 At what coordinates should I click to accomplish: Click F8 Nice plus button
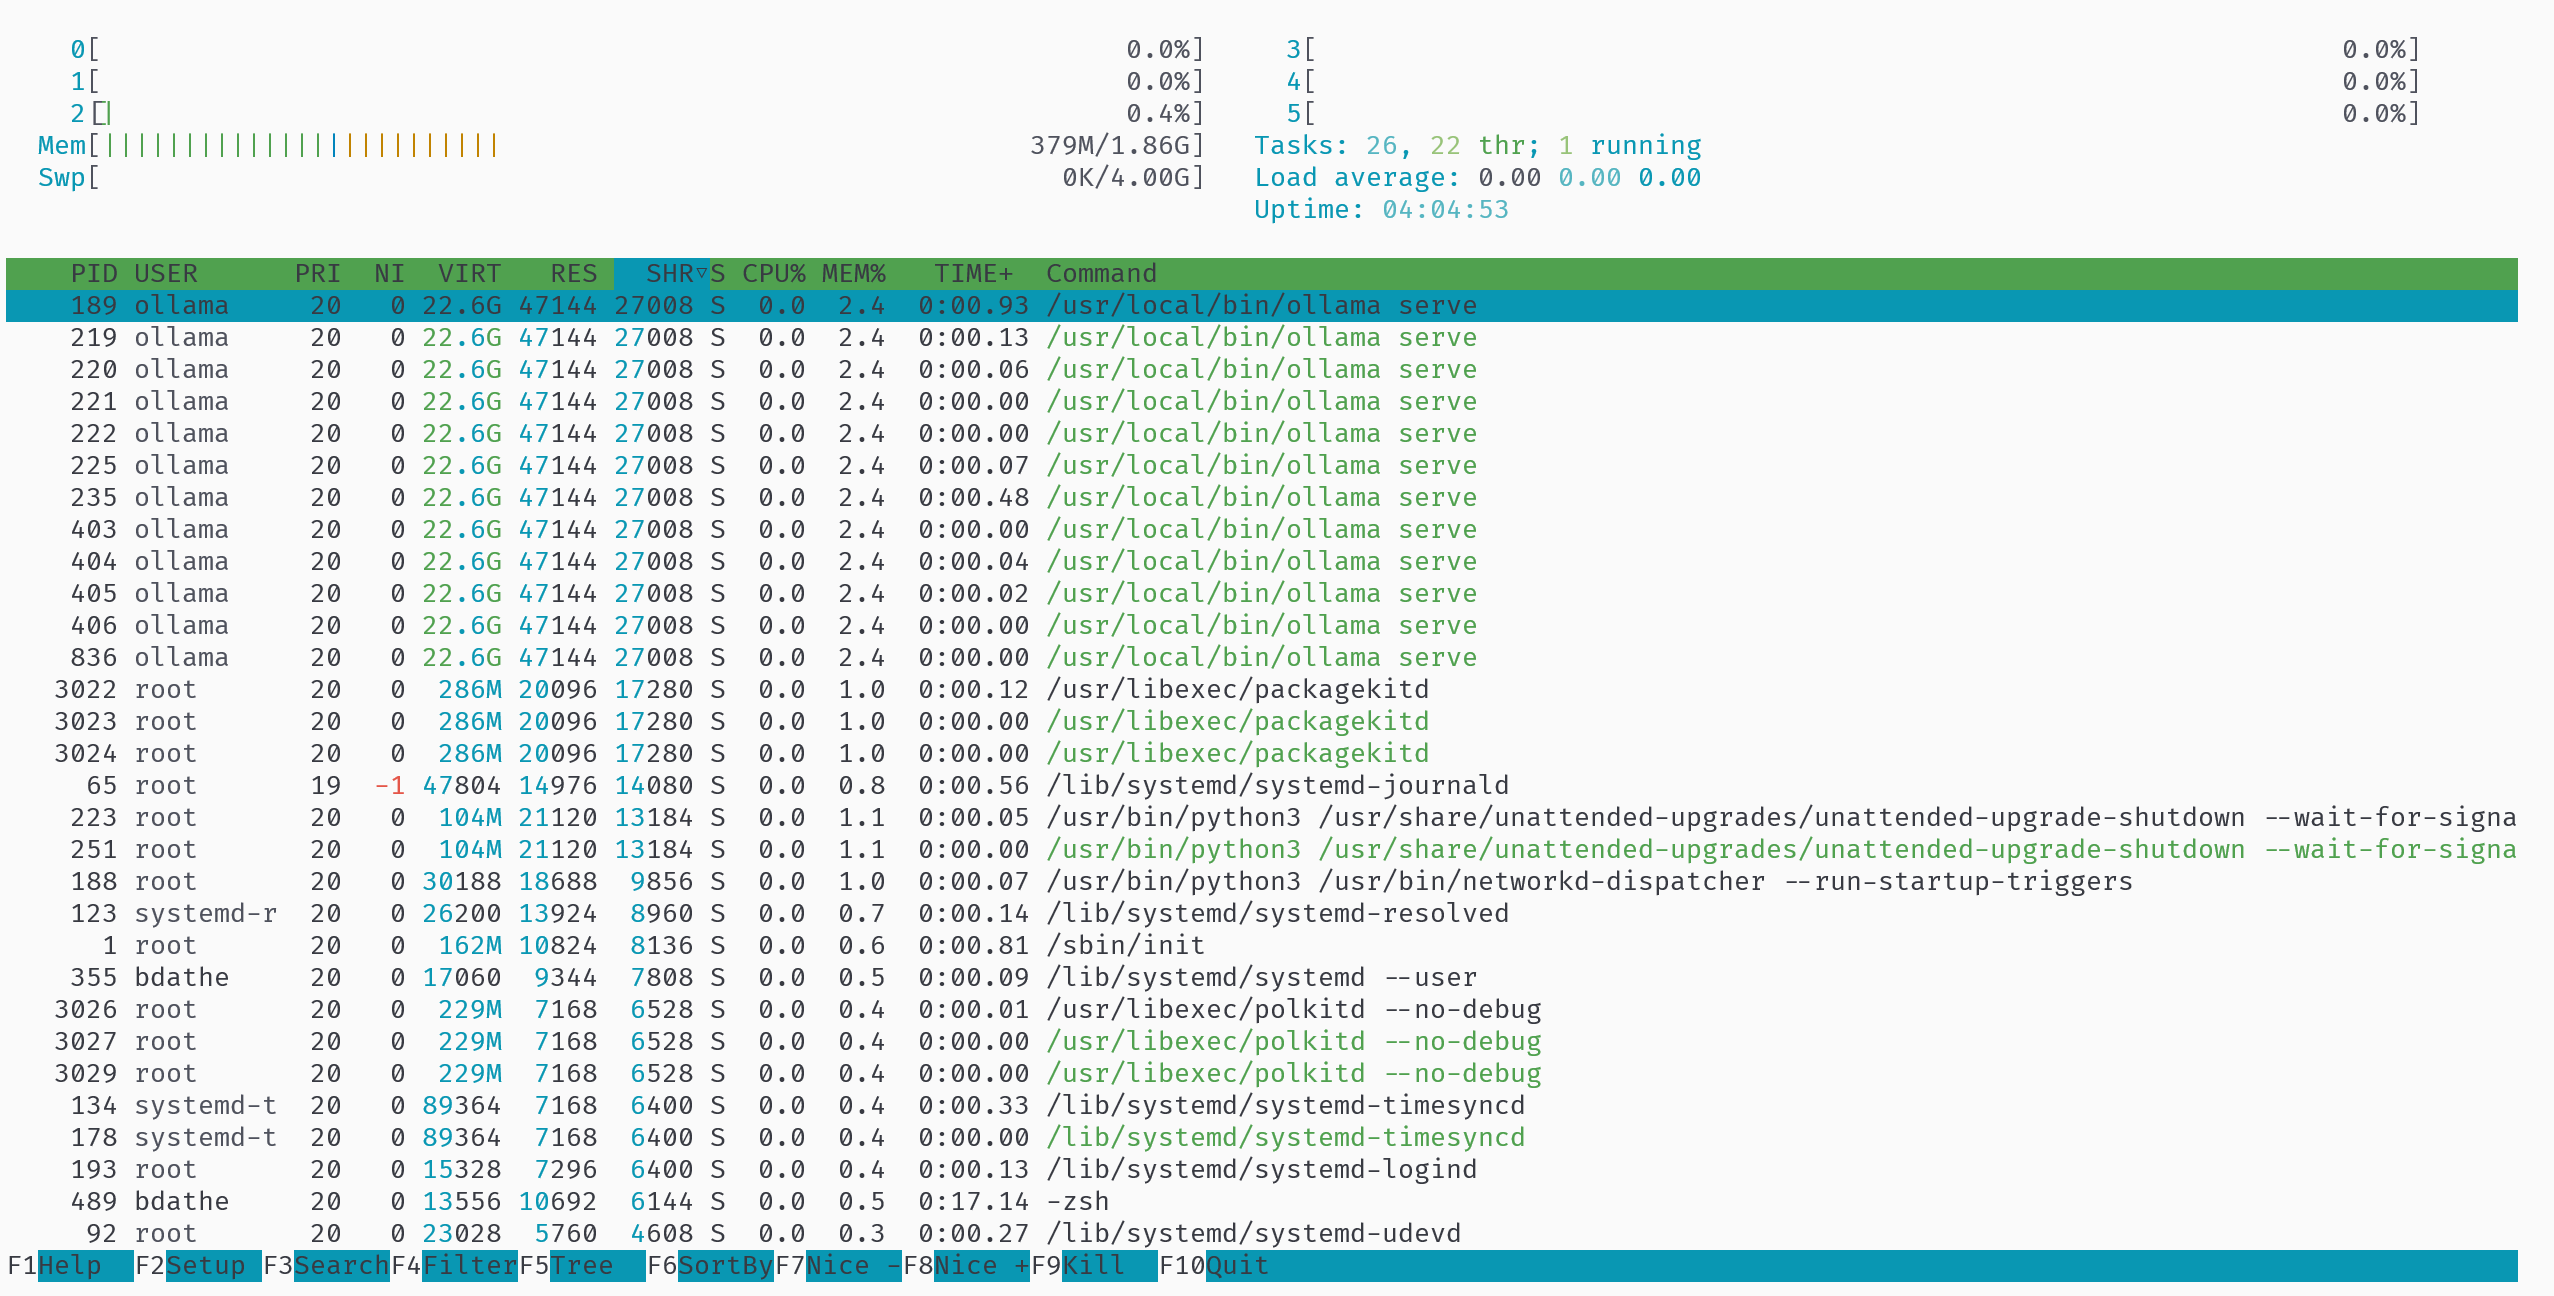[966, 1265]
